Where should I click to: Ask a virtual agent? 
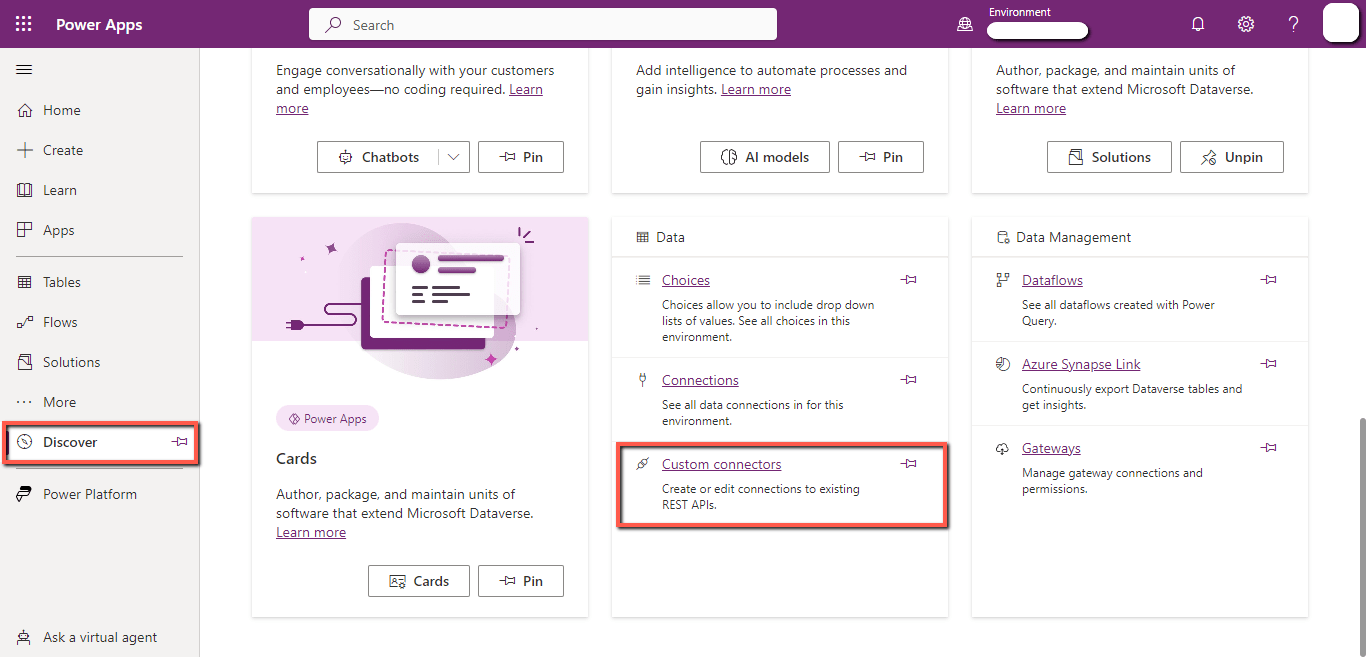(100, 637)
